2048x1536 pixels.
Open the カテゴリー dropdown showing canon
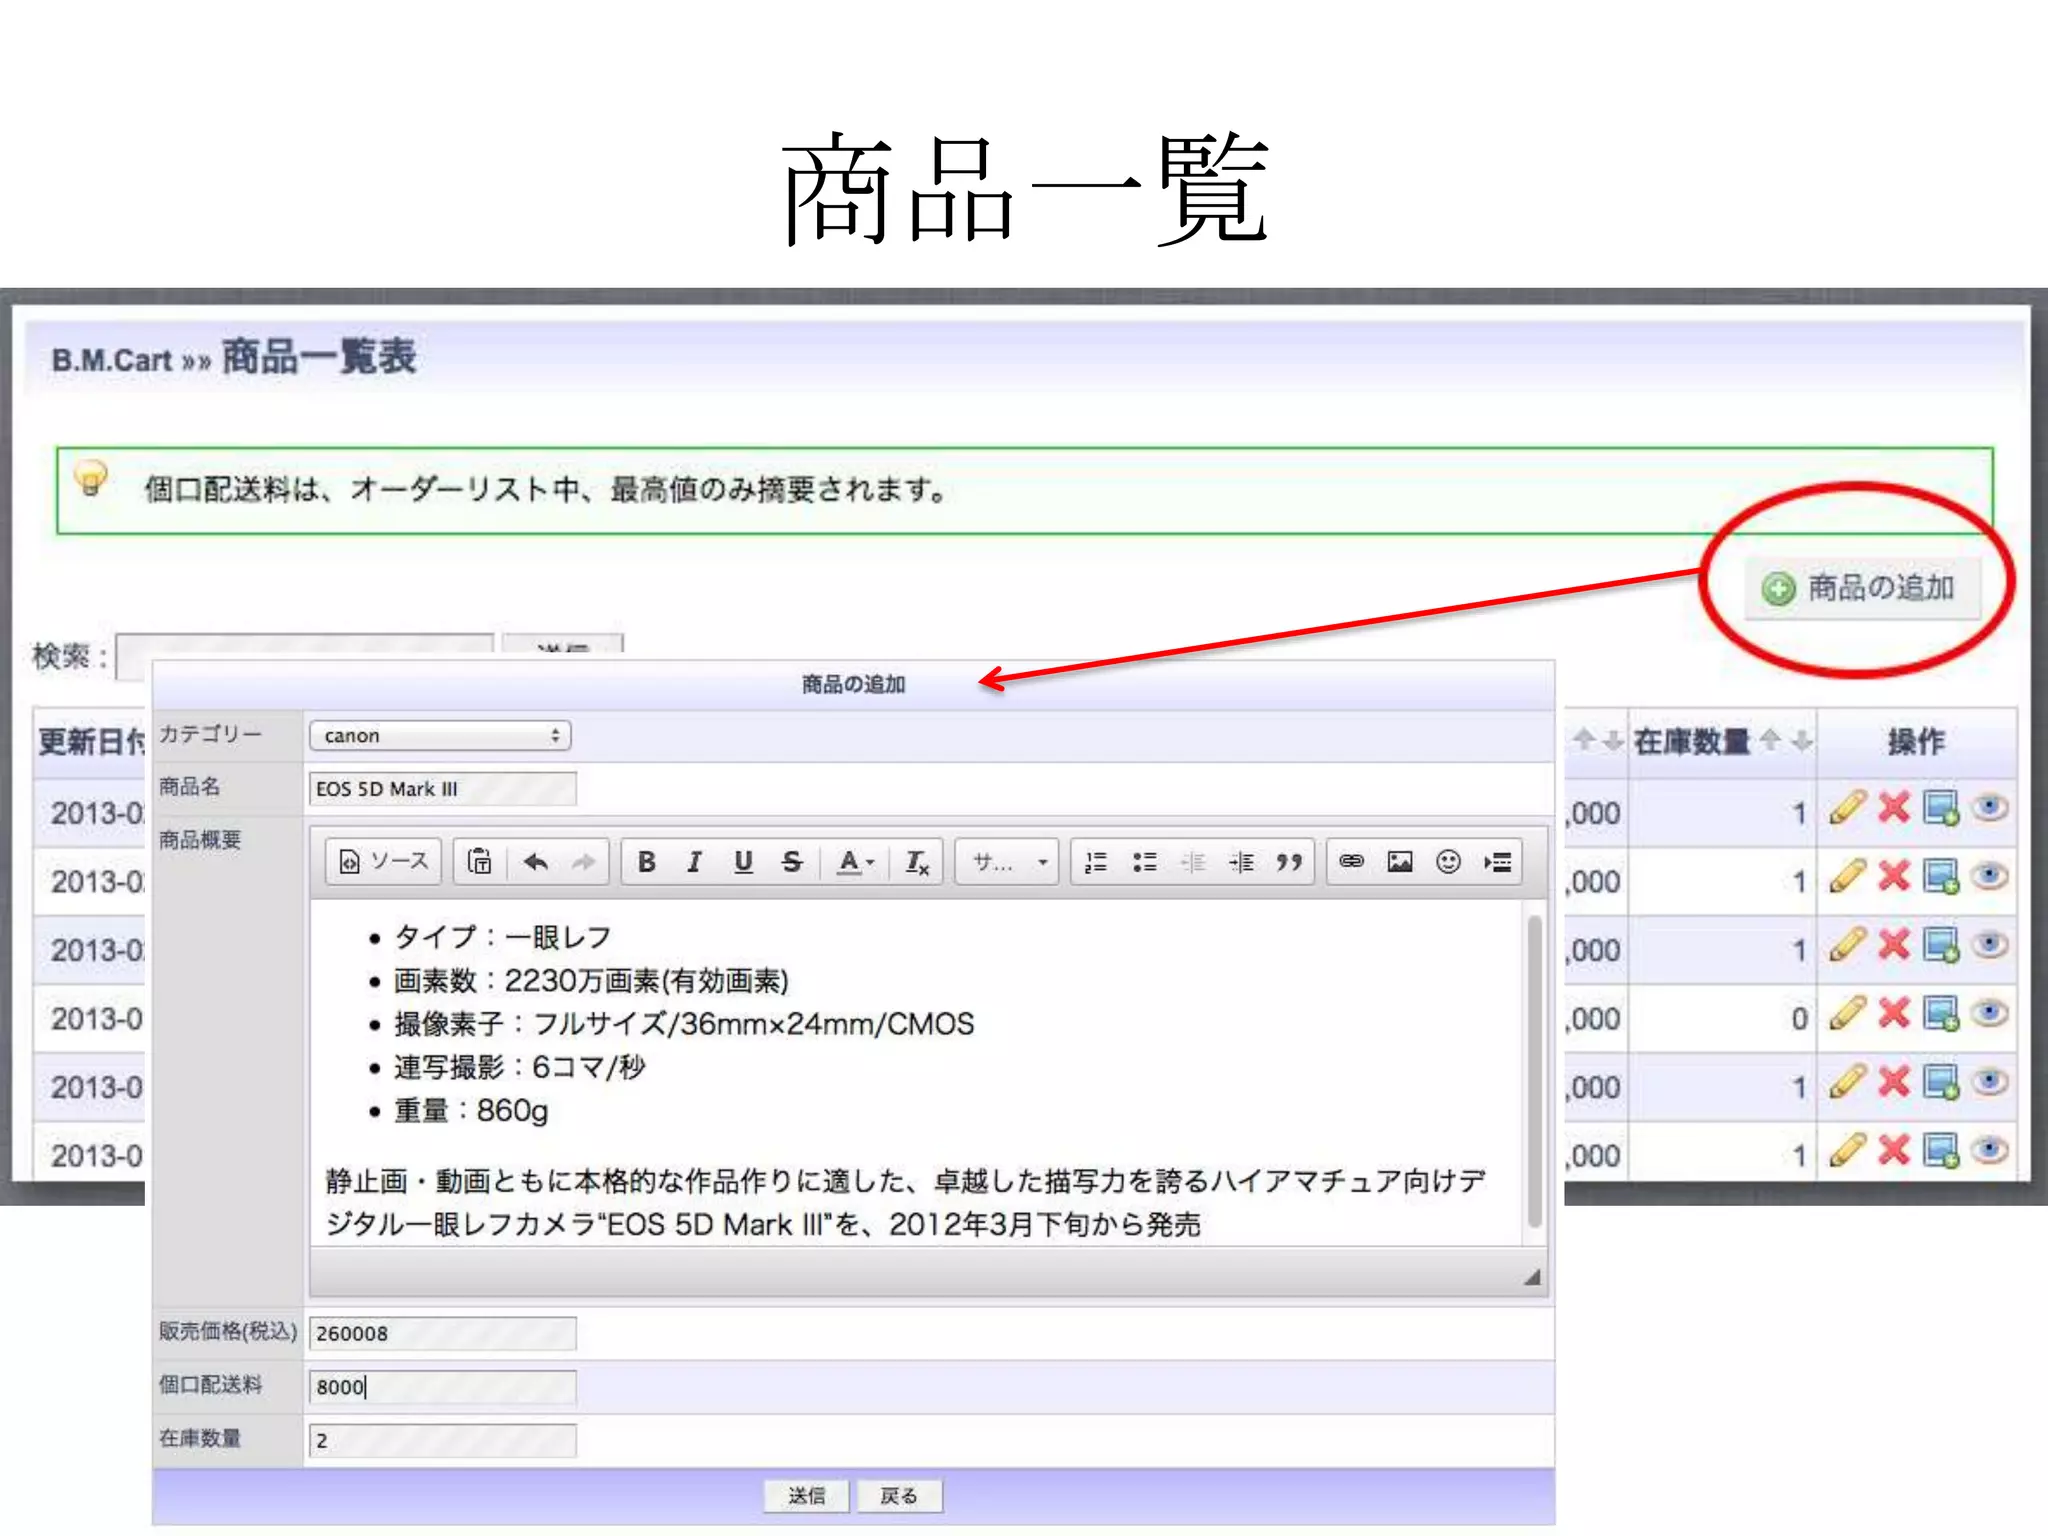tap(440, 736)
